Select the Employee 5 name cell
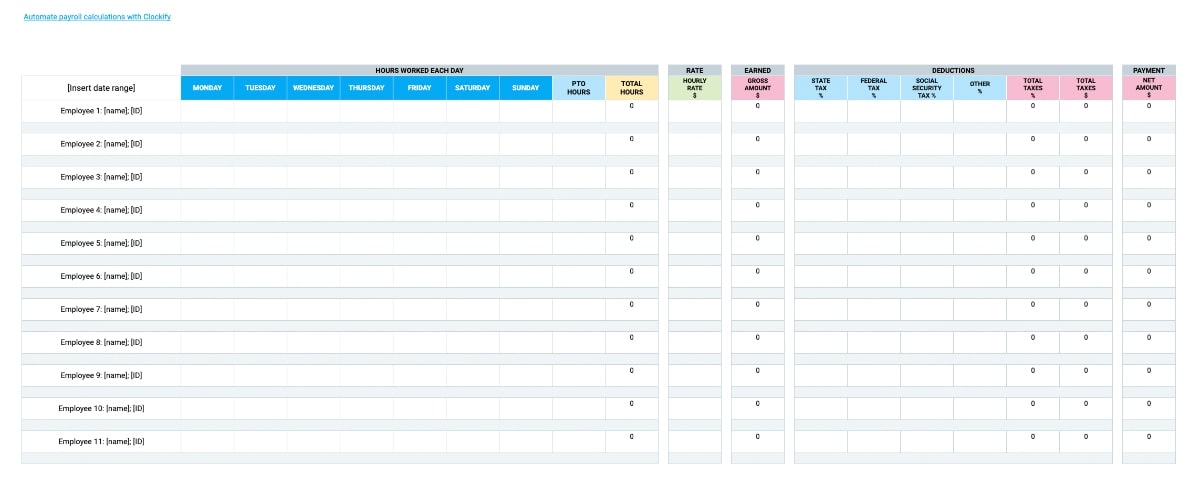The image size is (1200, 483). 101,243
